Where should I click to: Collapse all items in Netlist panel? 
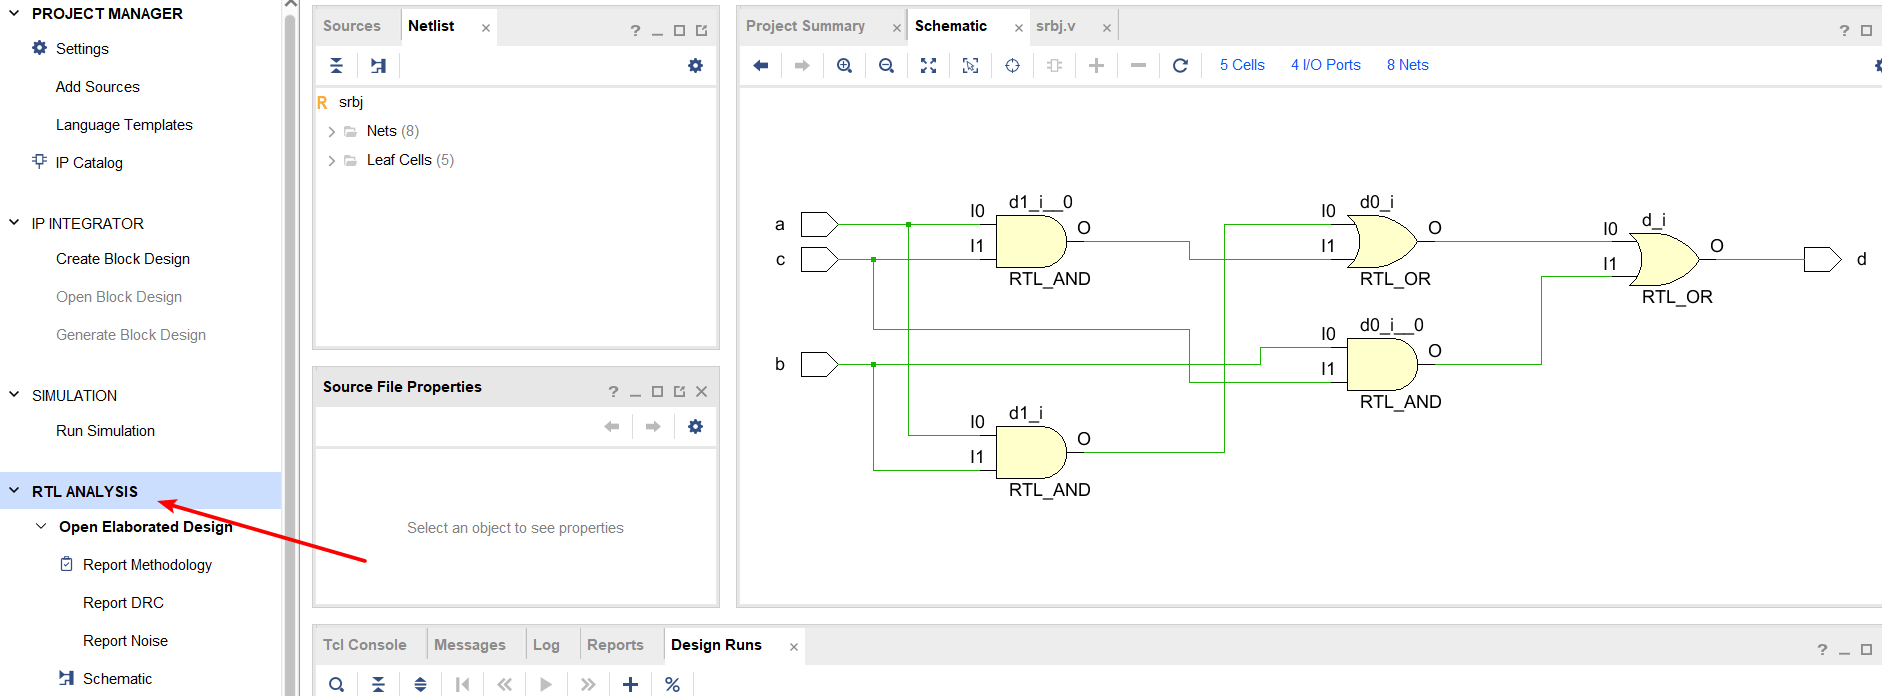tap(337, 66)
